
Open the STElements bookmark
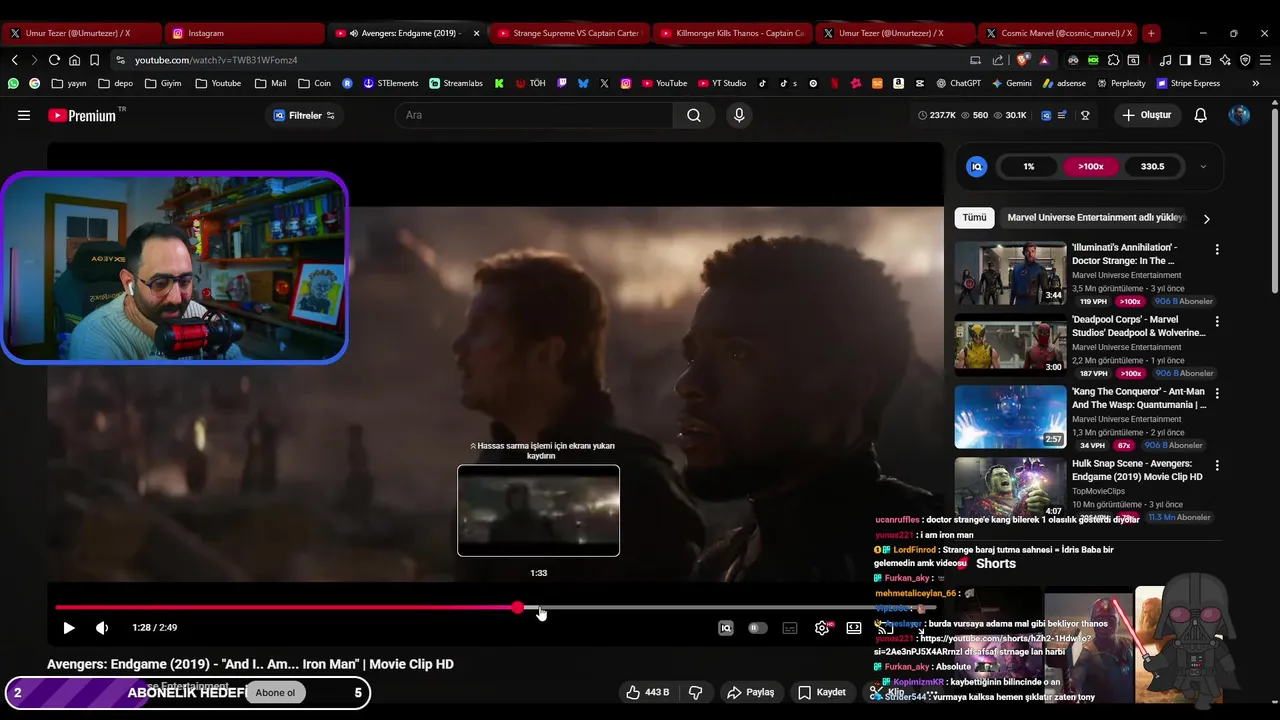coord(391,83)
